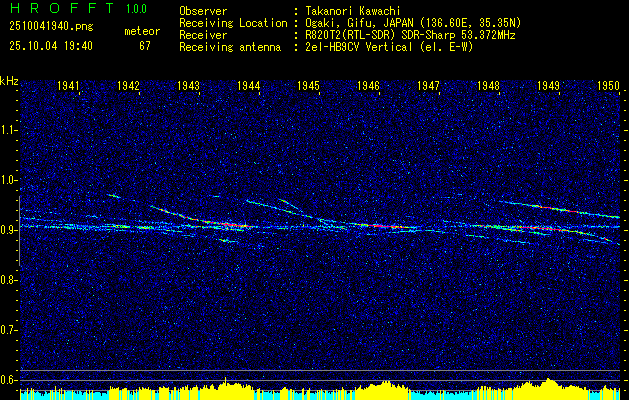The width and height of the screenshot is (629, 400).
Task: Select the filename 2510041940.png
Action: (51, 26)
